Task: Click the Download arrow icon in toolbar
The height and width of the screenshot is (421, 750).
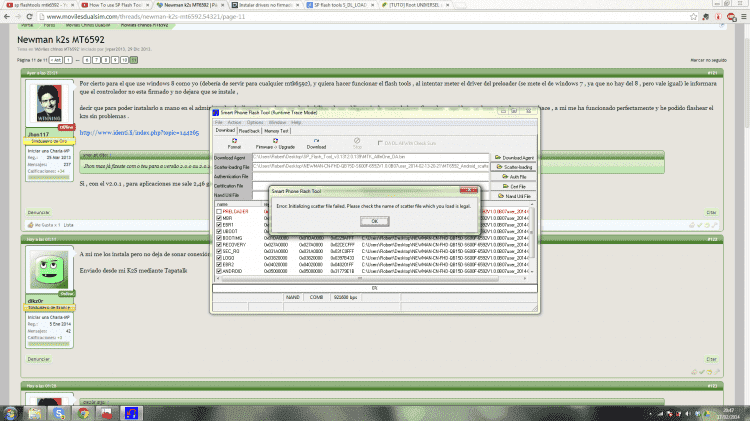Action: coord(316,144)
